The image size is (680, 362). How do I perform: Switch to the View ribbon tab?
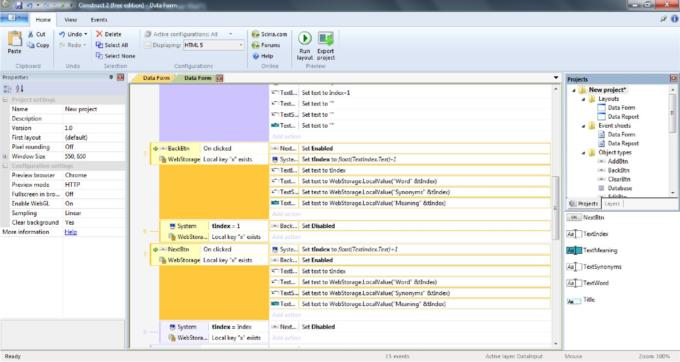click(x=70, y=20)
